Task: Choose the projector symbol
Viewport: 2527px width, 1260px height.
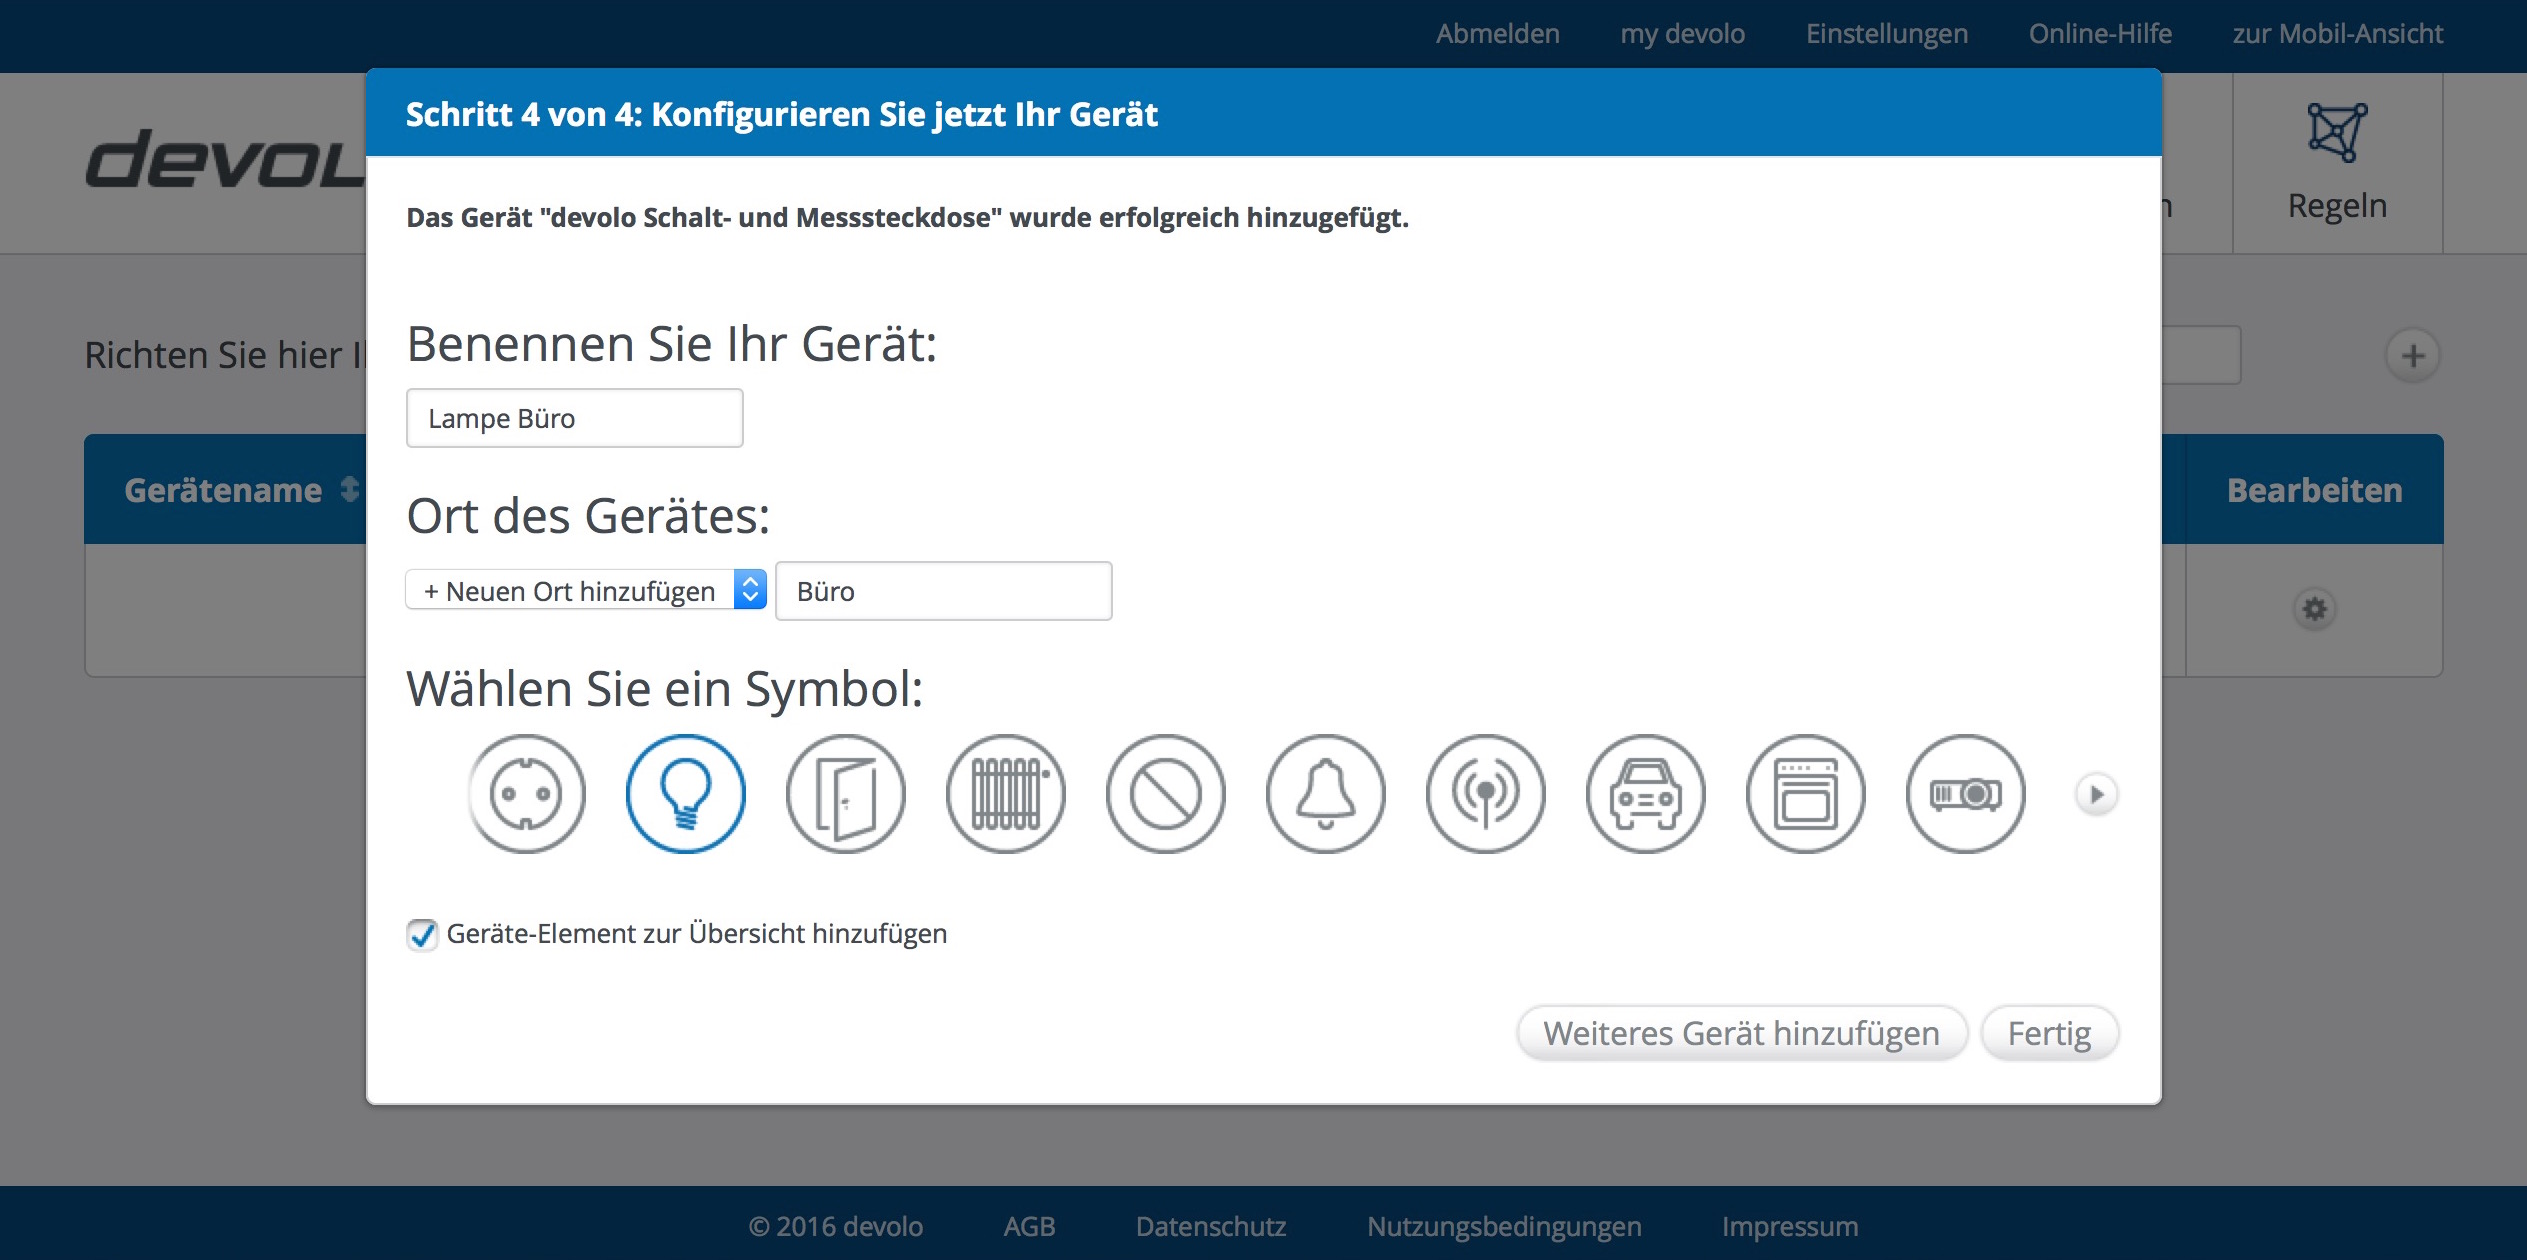Action: pyautogui.click(x=1966, y=794)
